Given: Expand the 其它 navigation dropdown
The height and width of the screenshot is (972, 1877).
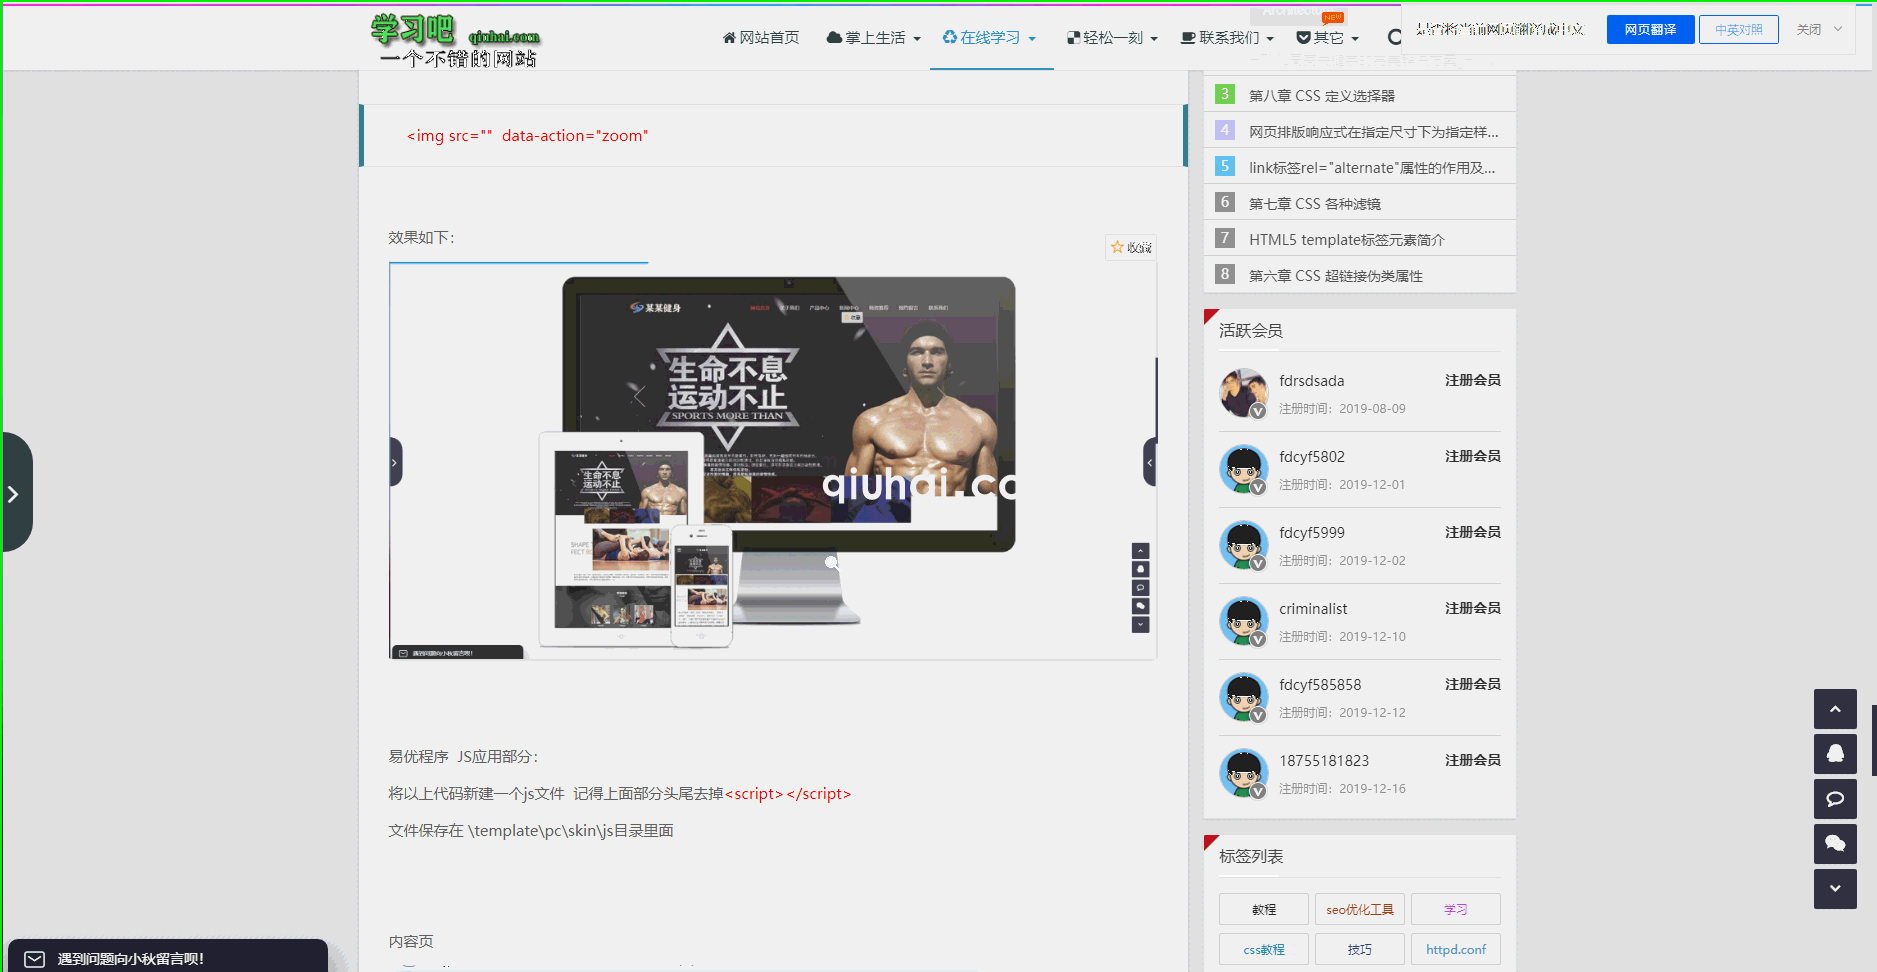Looking at the screenshot, I should tap(1329, 36).
